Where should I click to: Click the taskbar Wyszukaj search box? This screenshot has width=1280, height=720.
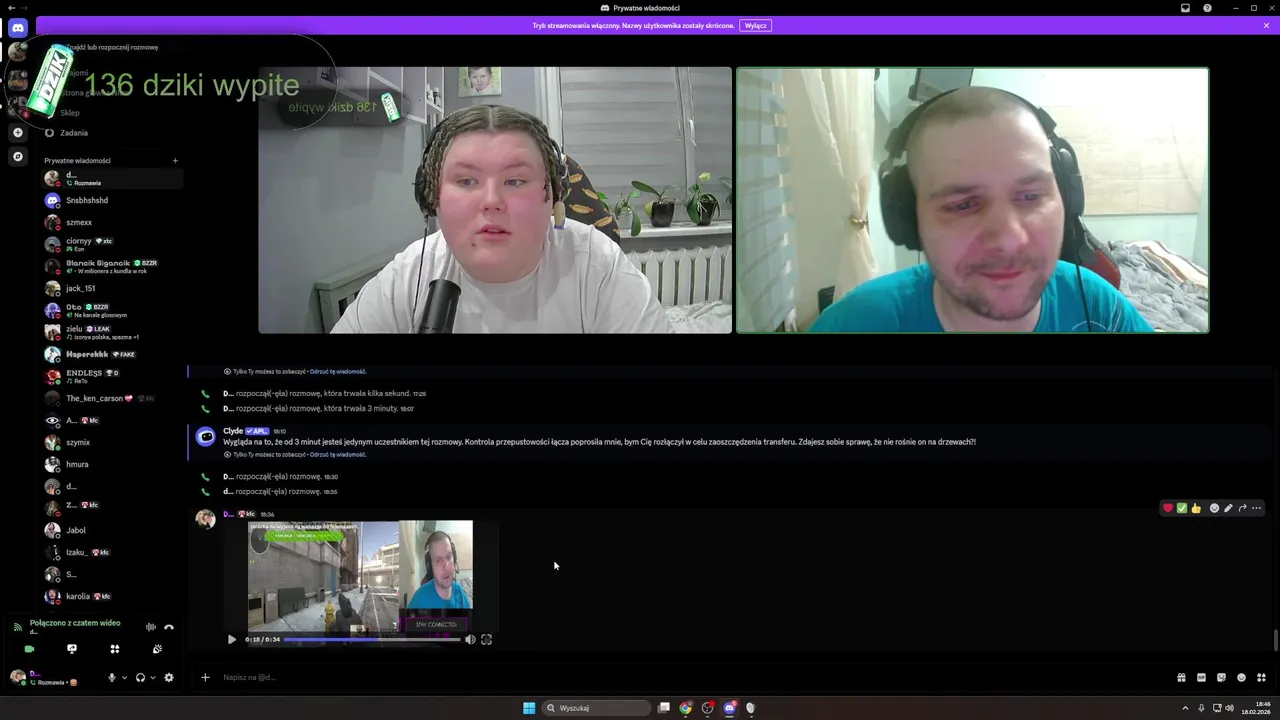pos(596,708)
